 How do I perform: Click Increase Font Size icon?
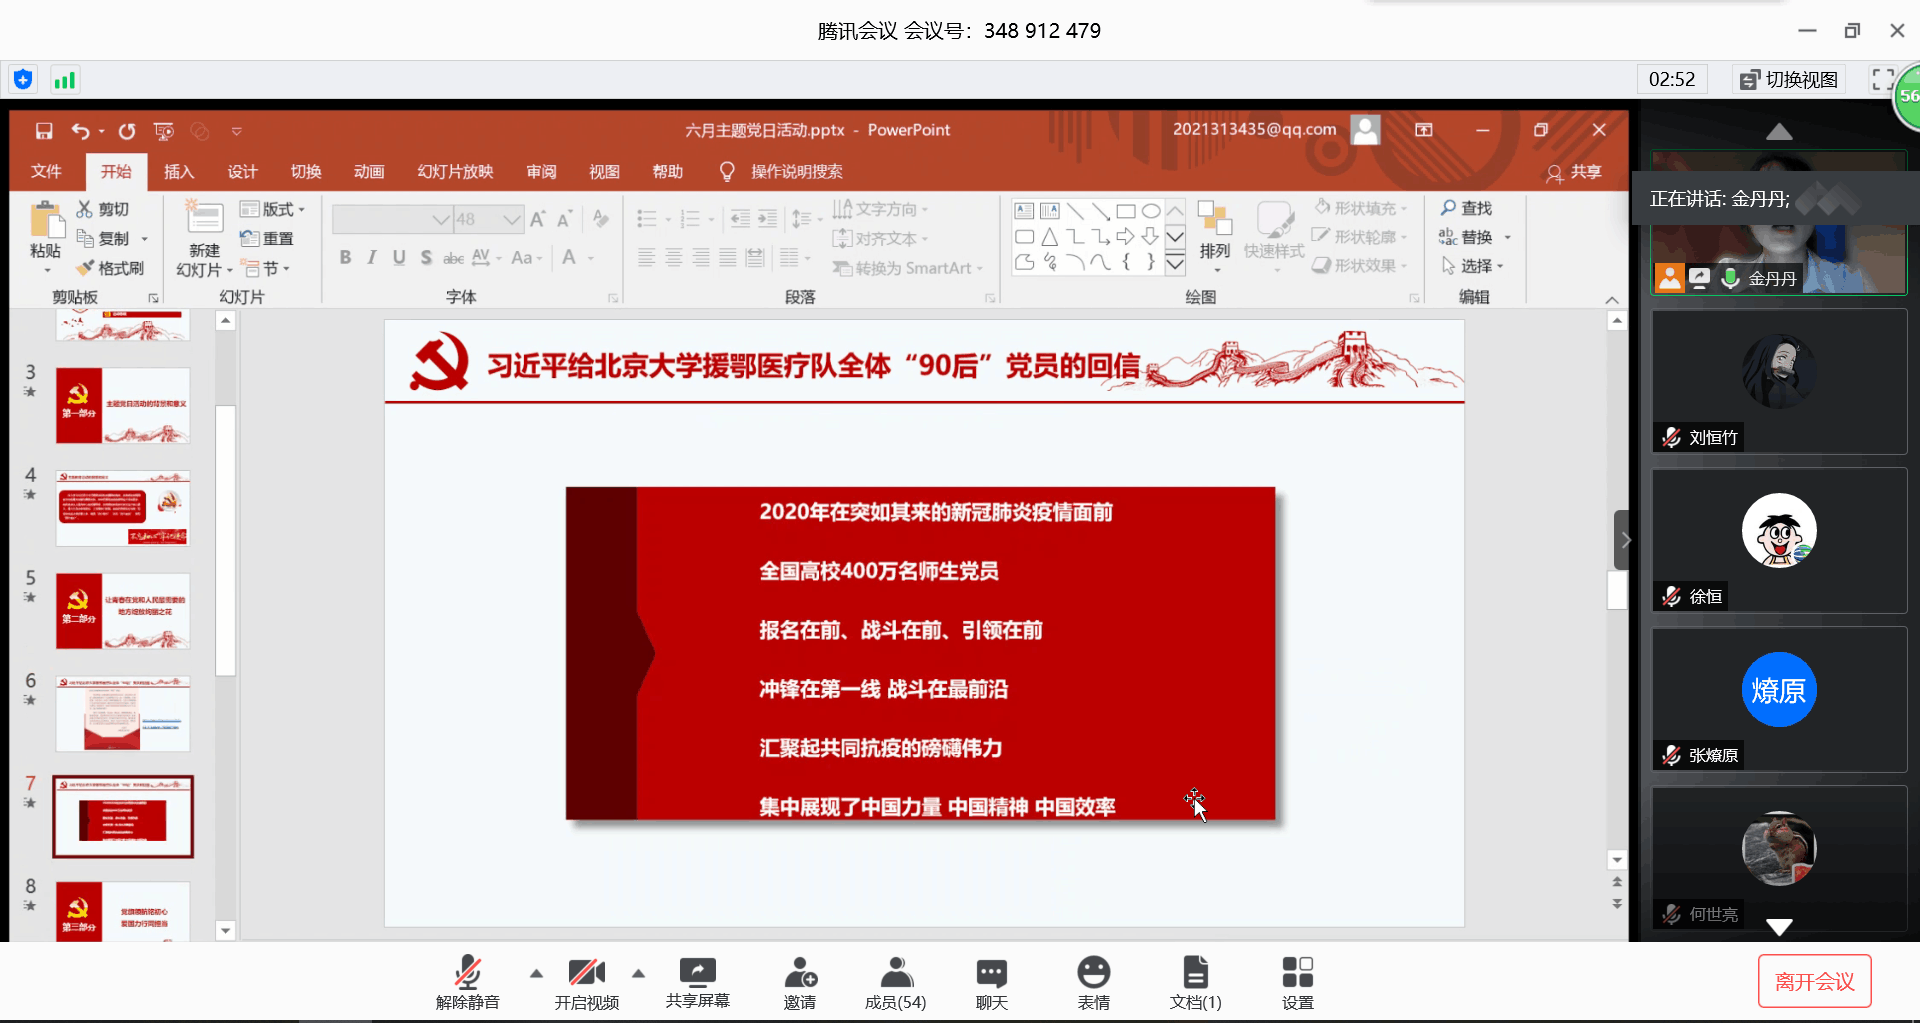pos(538,219)
